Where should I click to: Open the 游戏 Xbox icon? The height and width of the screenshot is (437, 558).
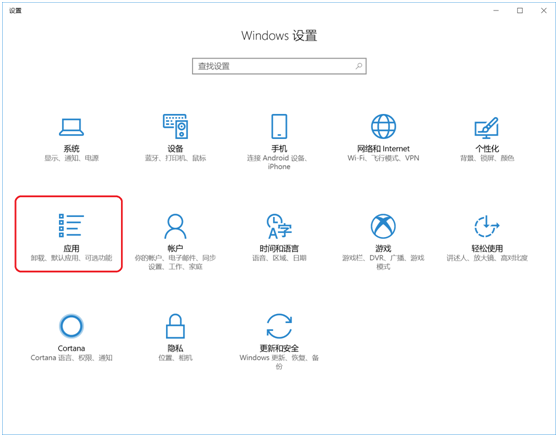(383, 226)
